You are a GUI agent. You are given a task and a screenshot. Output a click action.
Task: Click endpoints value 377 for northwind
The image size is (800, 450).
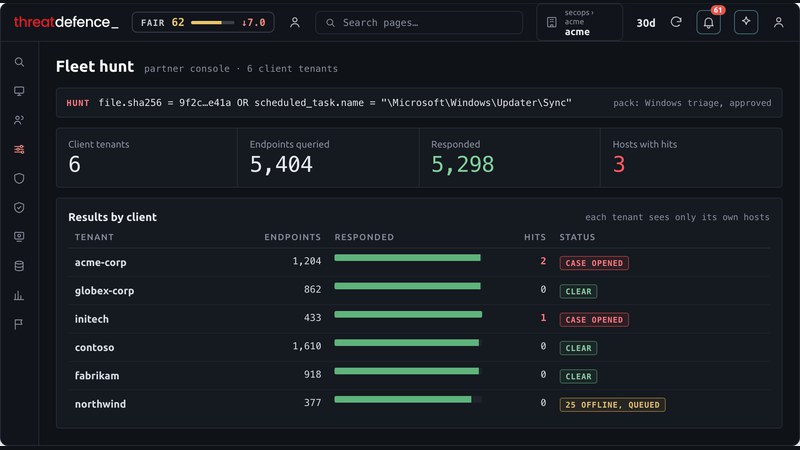[x=312, y=403]
